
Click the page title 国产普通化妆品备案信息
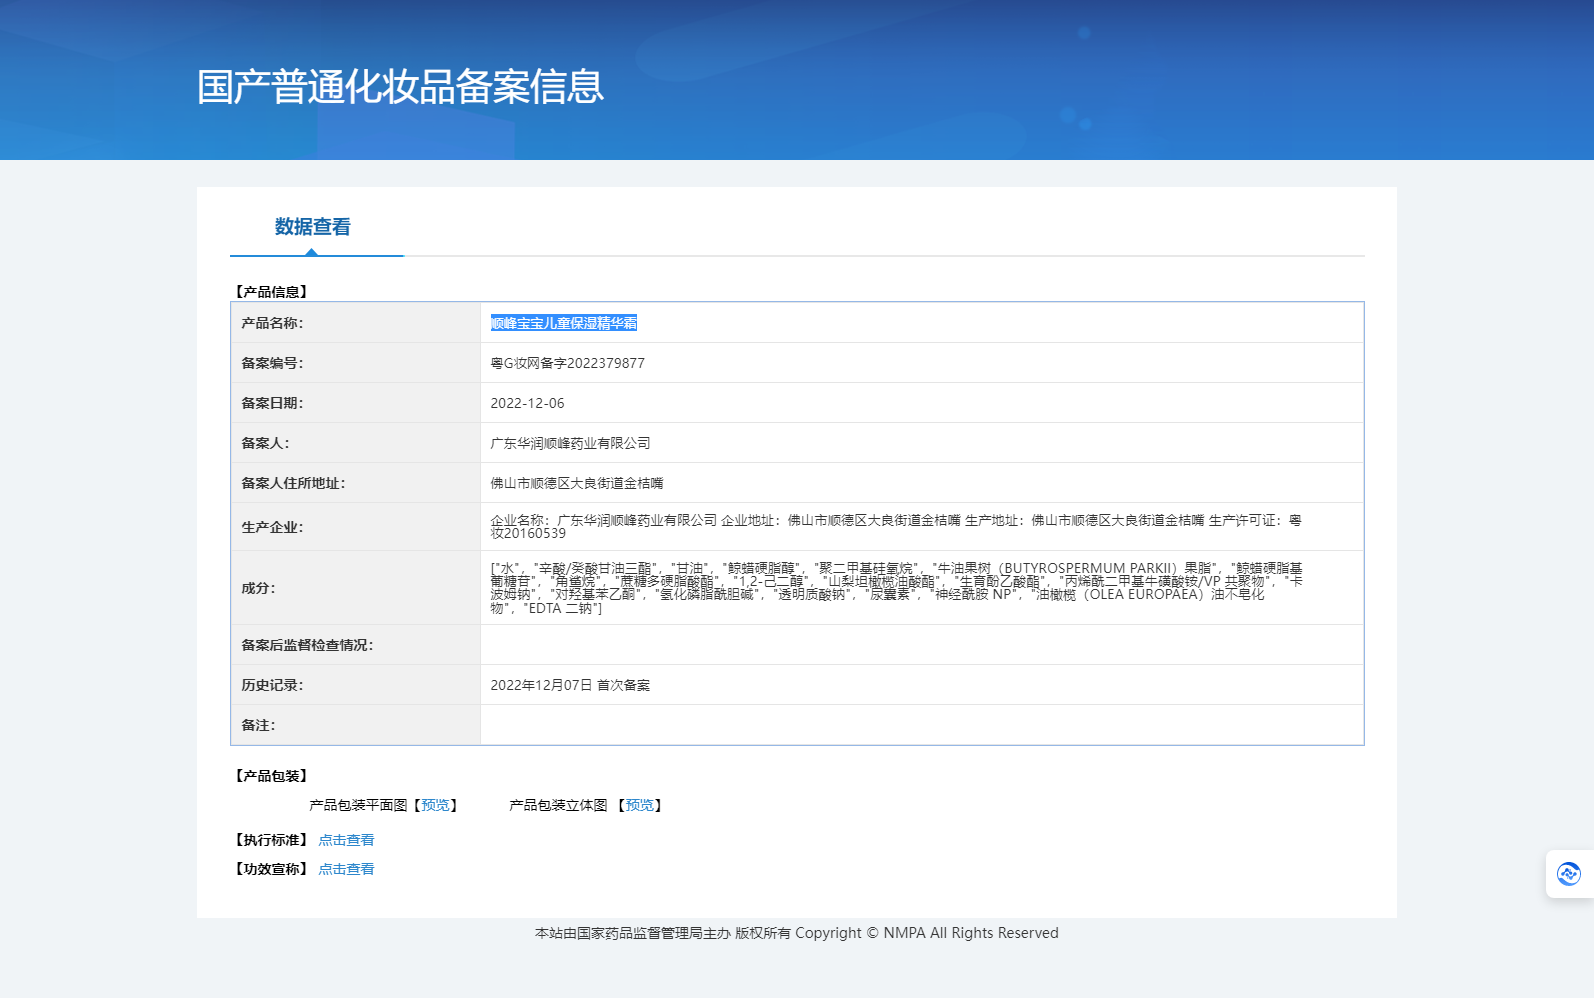click(x=400, y=87)
